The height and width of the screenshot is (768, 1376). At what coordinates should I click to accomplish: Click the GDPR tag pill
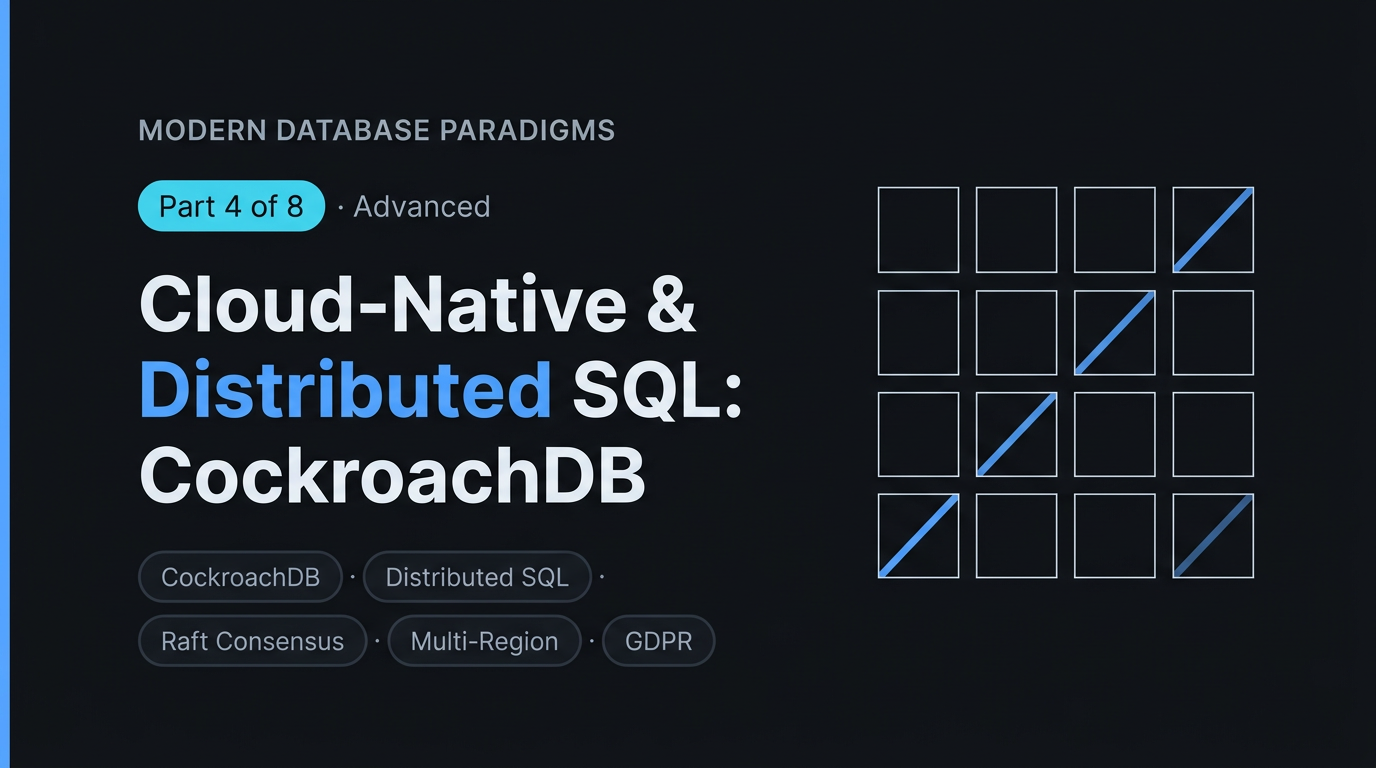click(659, 641)
